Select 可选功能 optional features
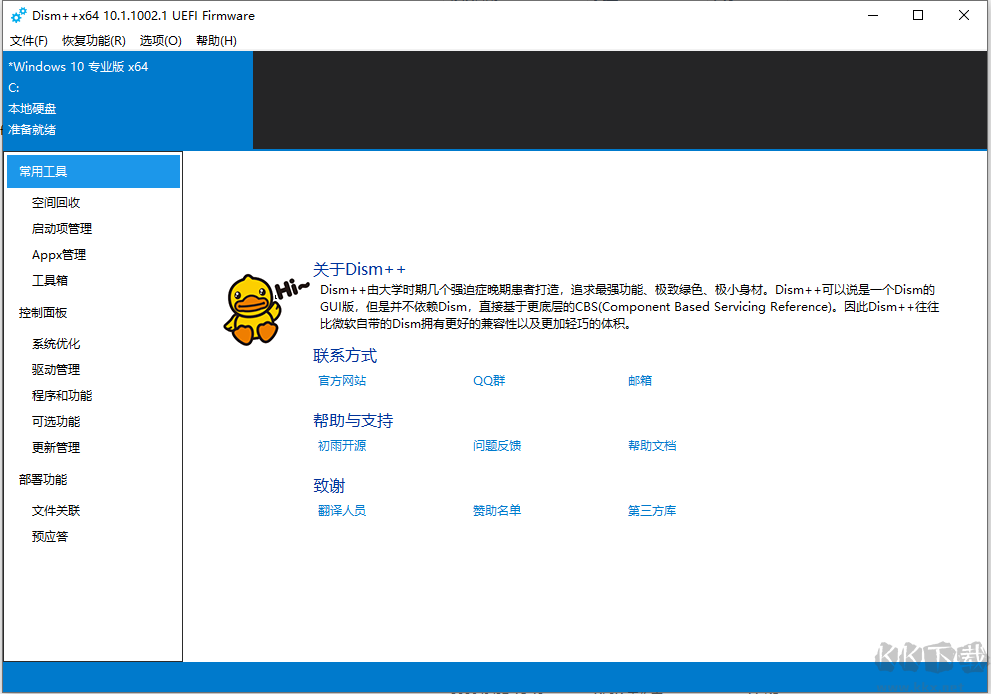Screen dimensions: 991x694 tap(55, 421)
